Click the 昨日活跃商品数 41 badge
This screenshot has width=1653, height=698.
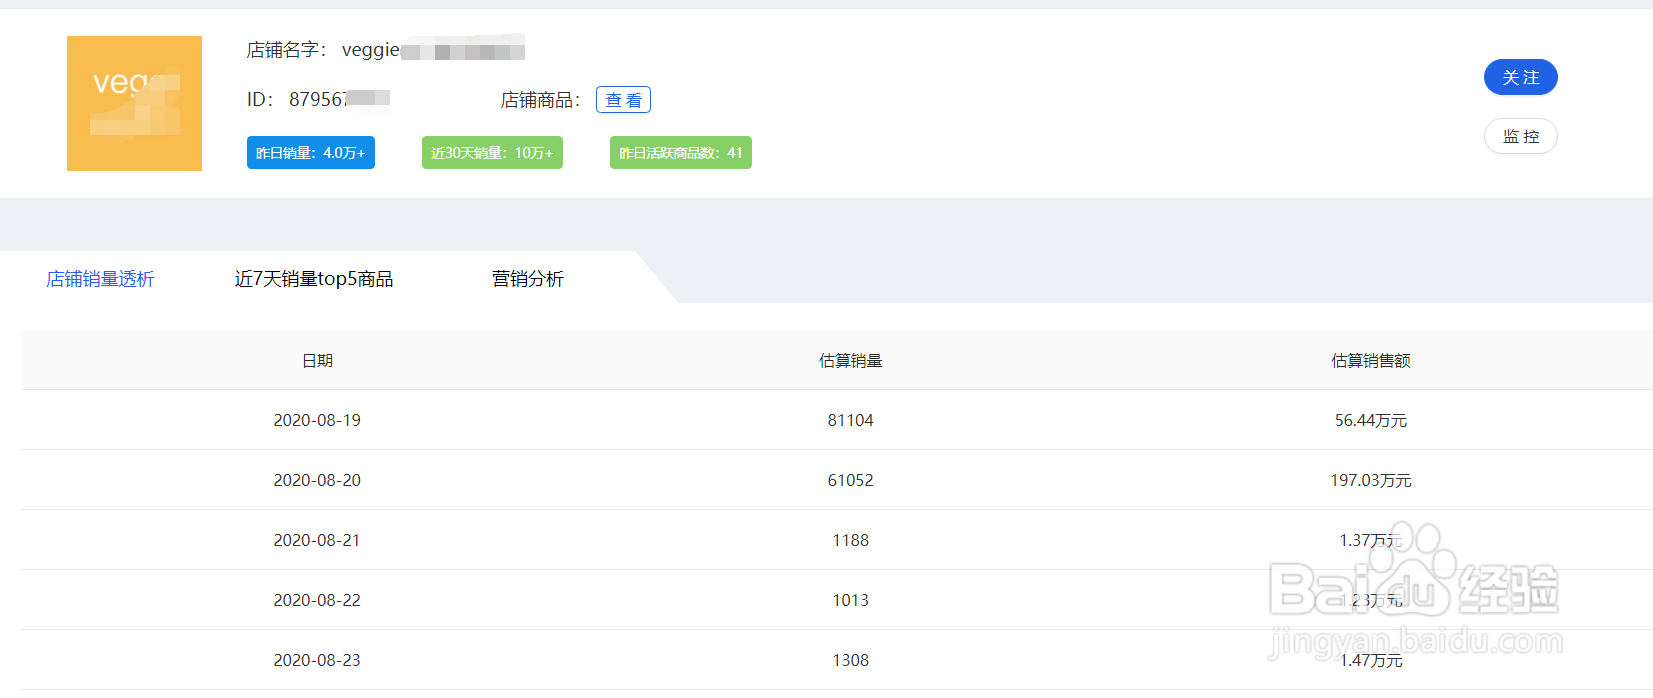pos(680,153)
